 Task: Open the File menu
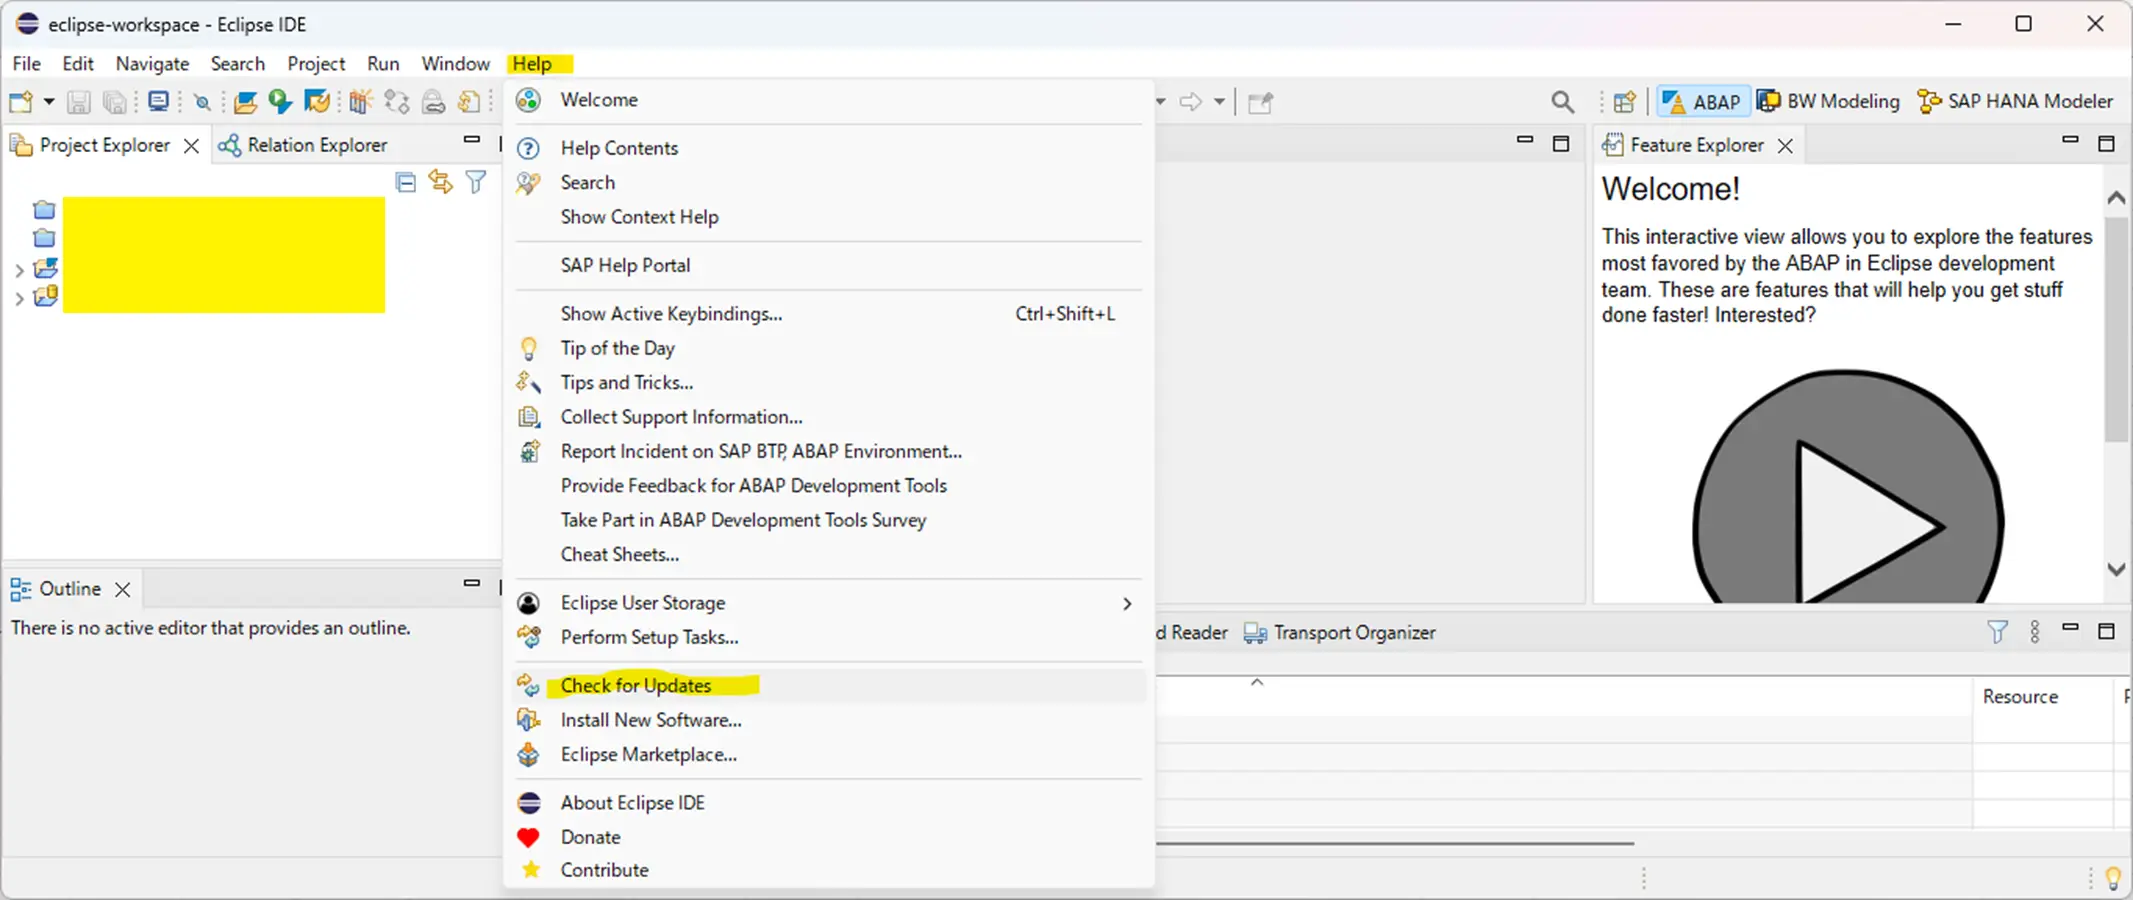[x=27, y=64]
